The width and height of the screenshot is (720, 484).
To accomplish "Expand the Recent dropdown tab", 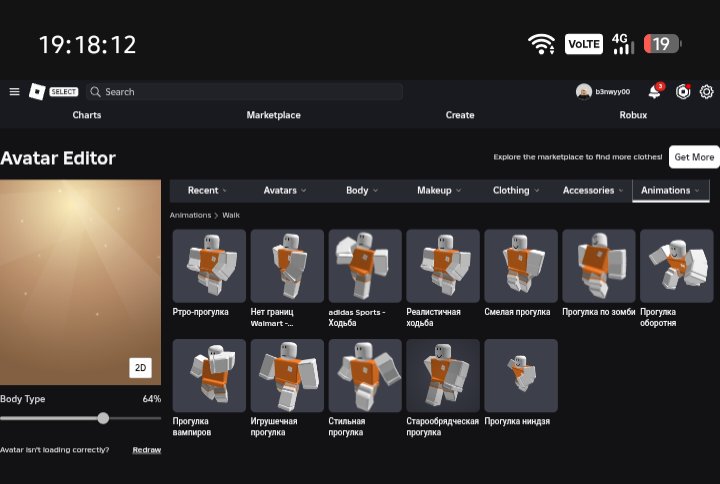I will (207, 191).
